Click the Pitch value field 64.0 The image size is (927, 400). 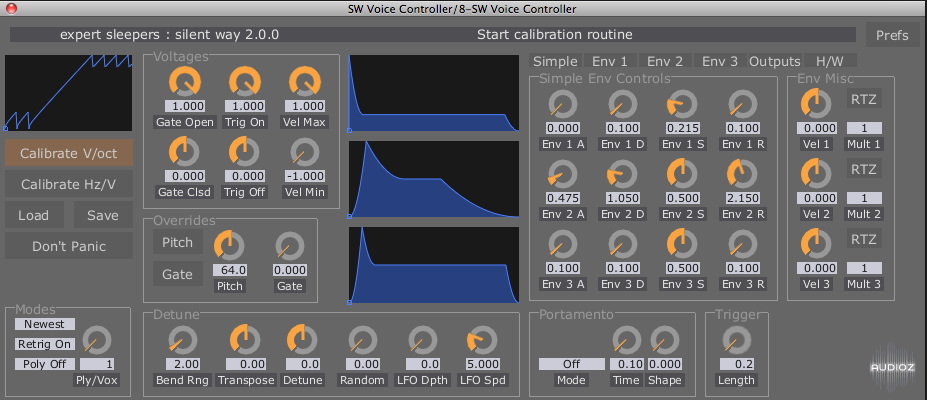tap(230, 270)
